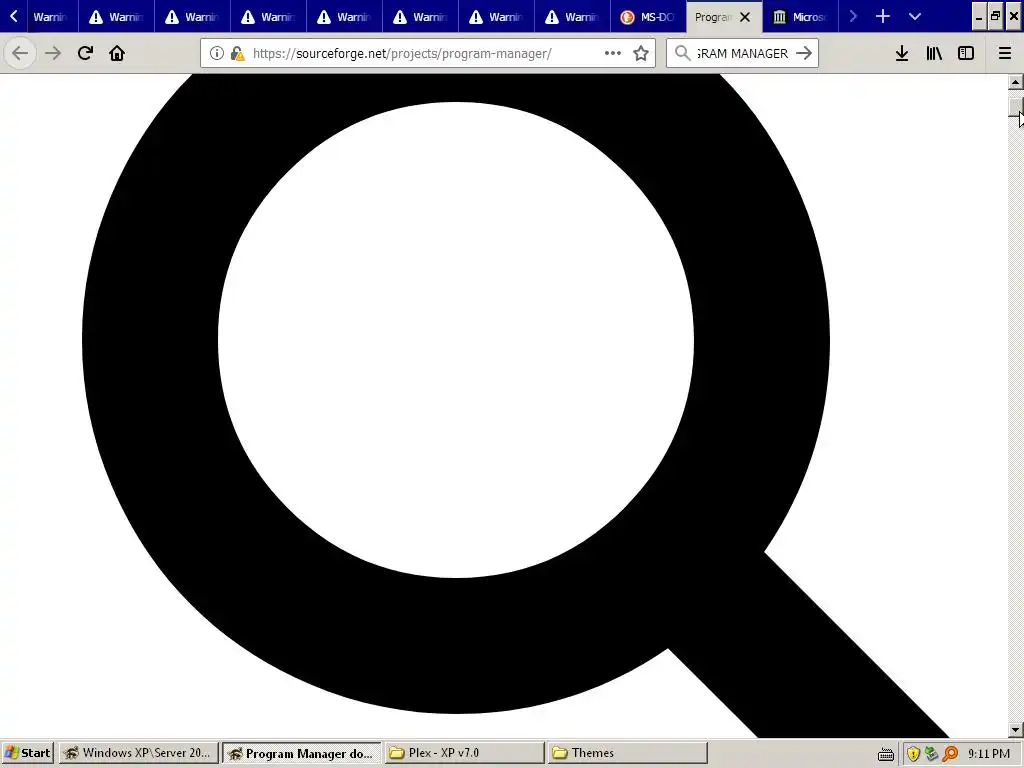Screen dimensions: 1024x768
Task: Click the forward navigation arrow
Action: [x=53, y=53]
